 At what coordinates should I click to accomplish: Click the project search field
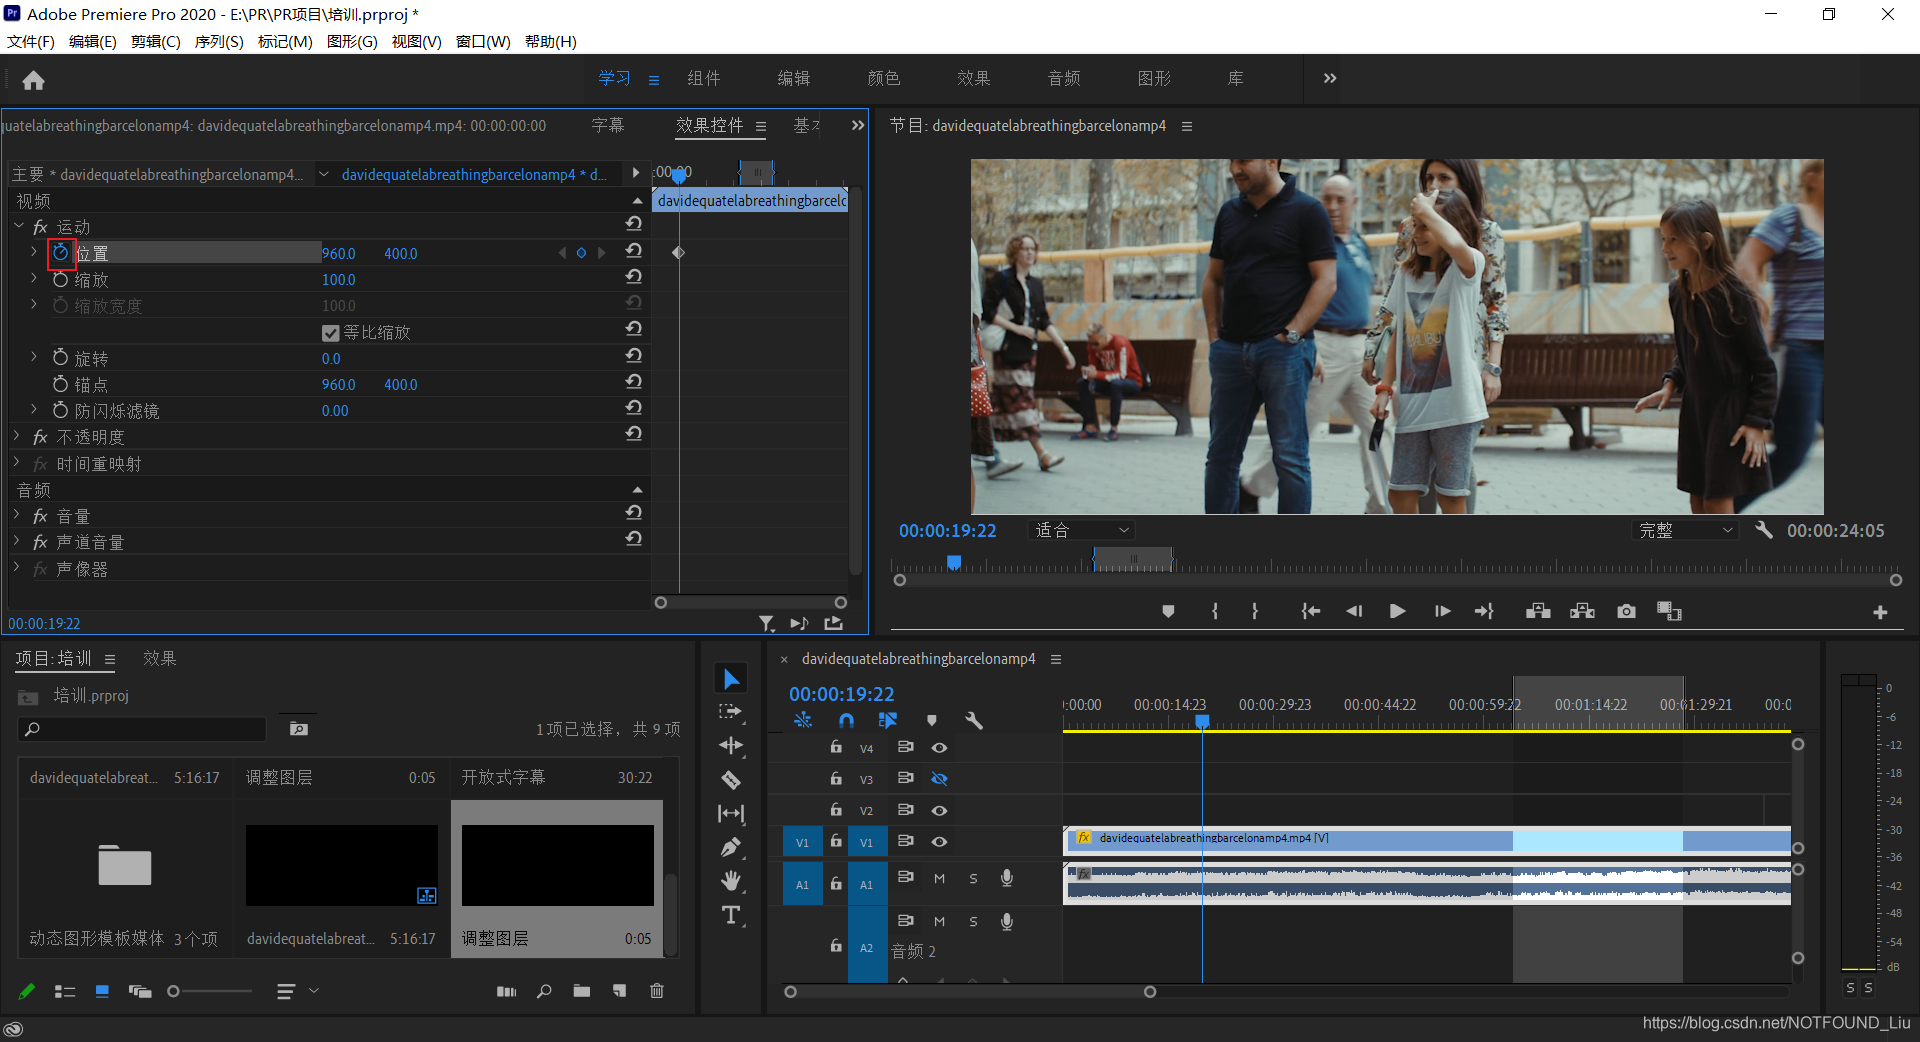pyautogui.click(x=142, y=729)
